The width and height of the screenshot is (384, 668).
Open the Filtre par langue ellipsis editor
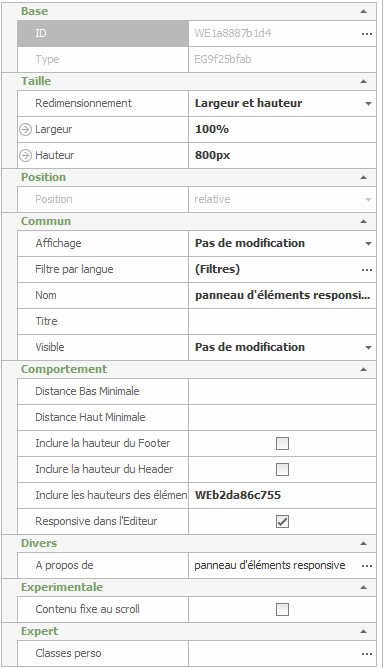[x=367, y=270]
